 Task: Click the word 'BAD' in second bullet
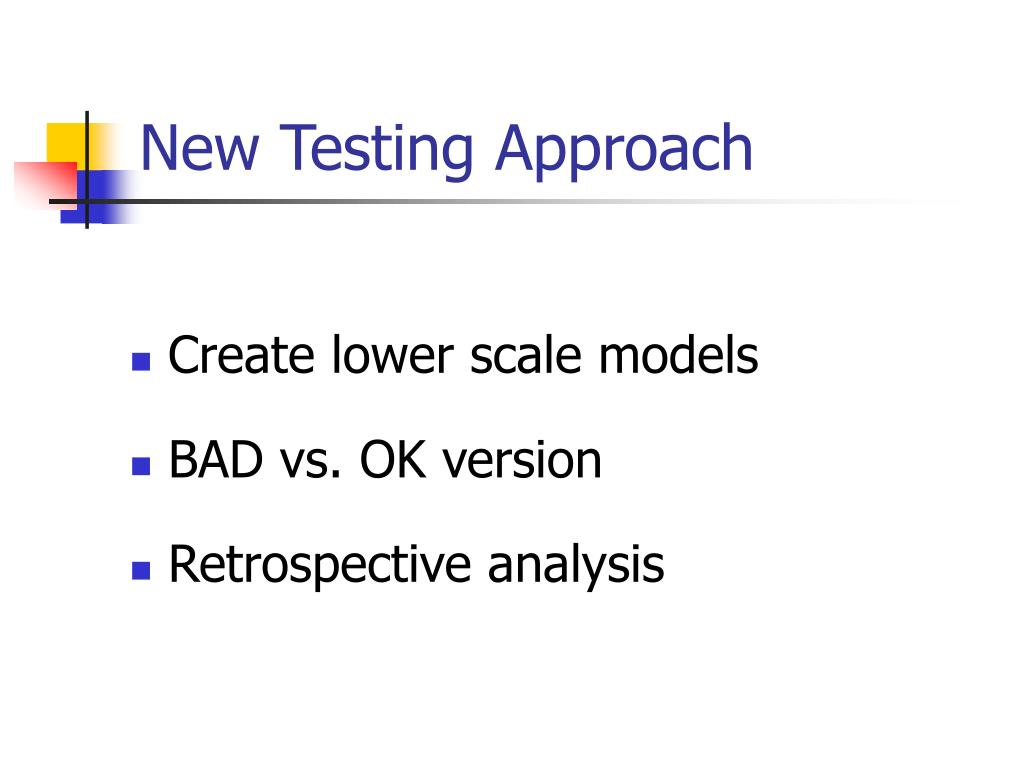pos(216,460)
